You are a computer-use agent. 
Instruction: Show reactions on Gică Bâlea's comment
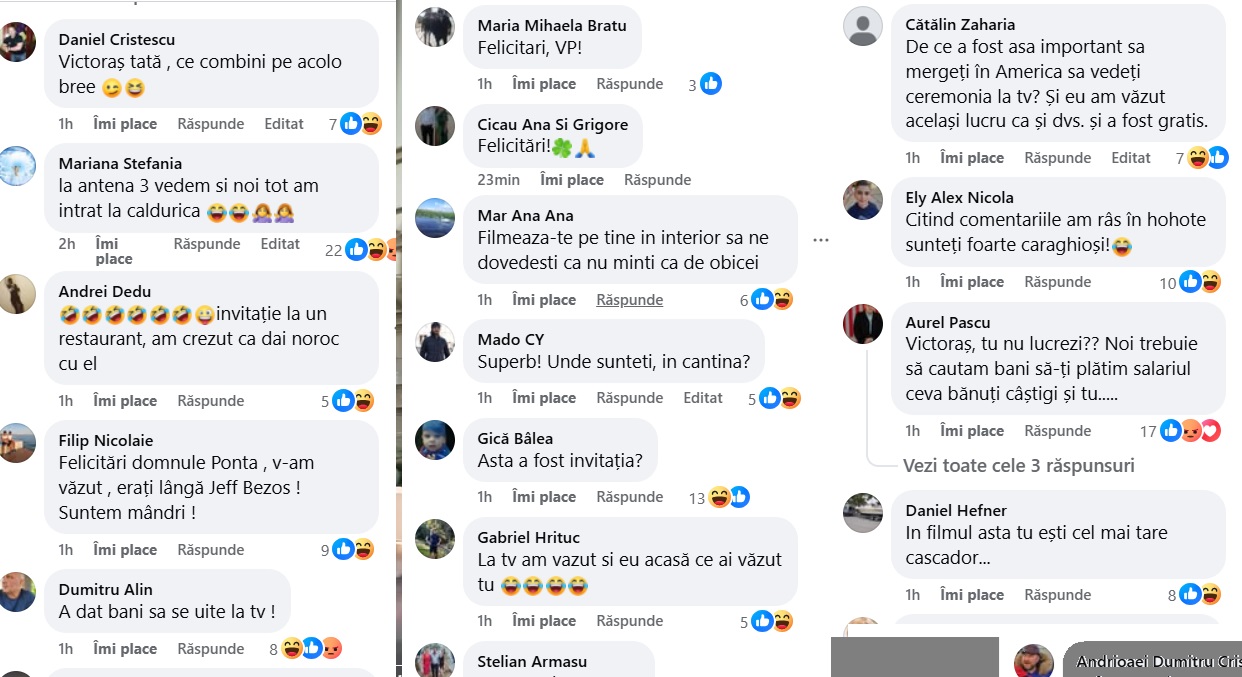click(x=729, y=497)
